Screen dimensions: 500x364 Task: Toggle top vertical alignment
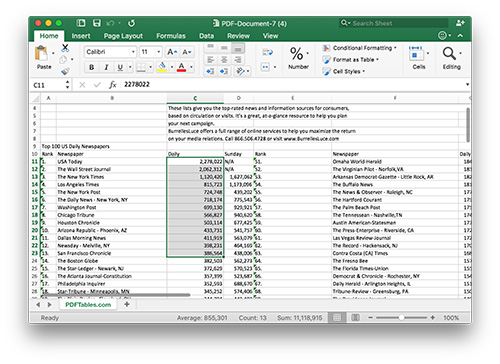210,47
